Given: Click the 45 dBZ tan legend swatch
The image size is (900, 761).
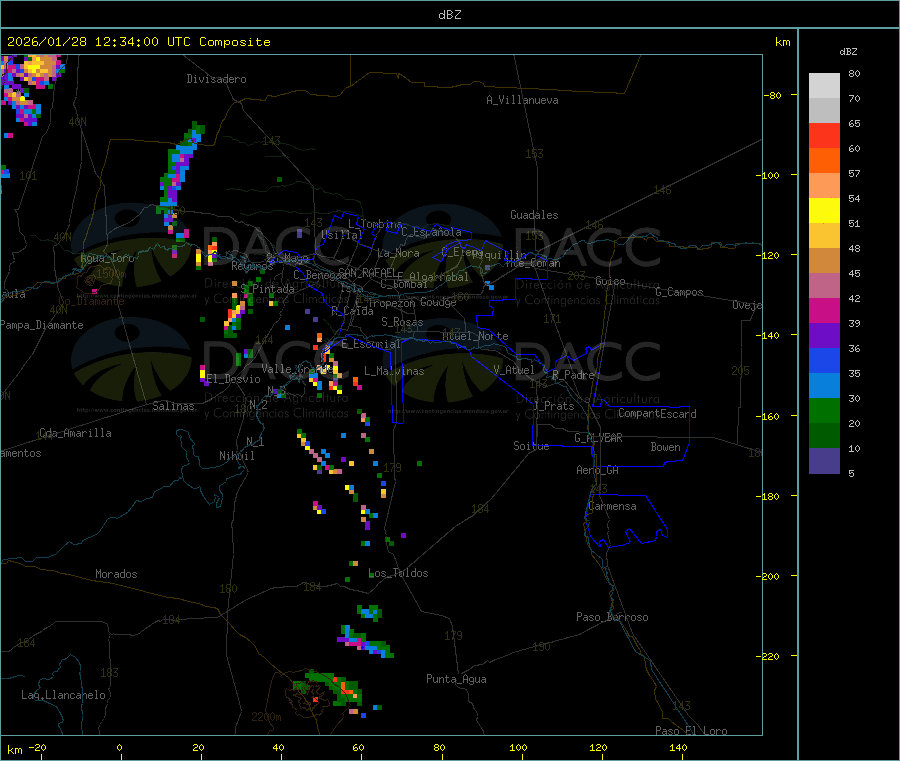Looking at the screenshot, I should 824,261.
